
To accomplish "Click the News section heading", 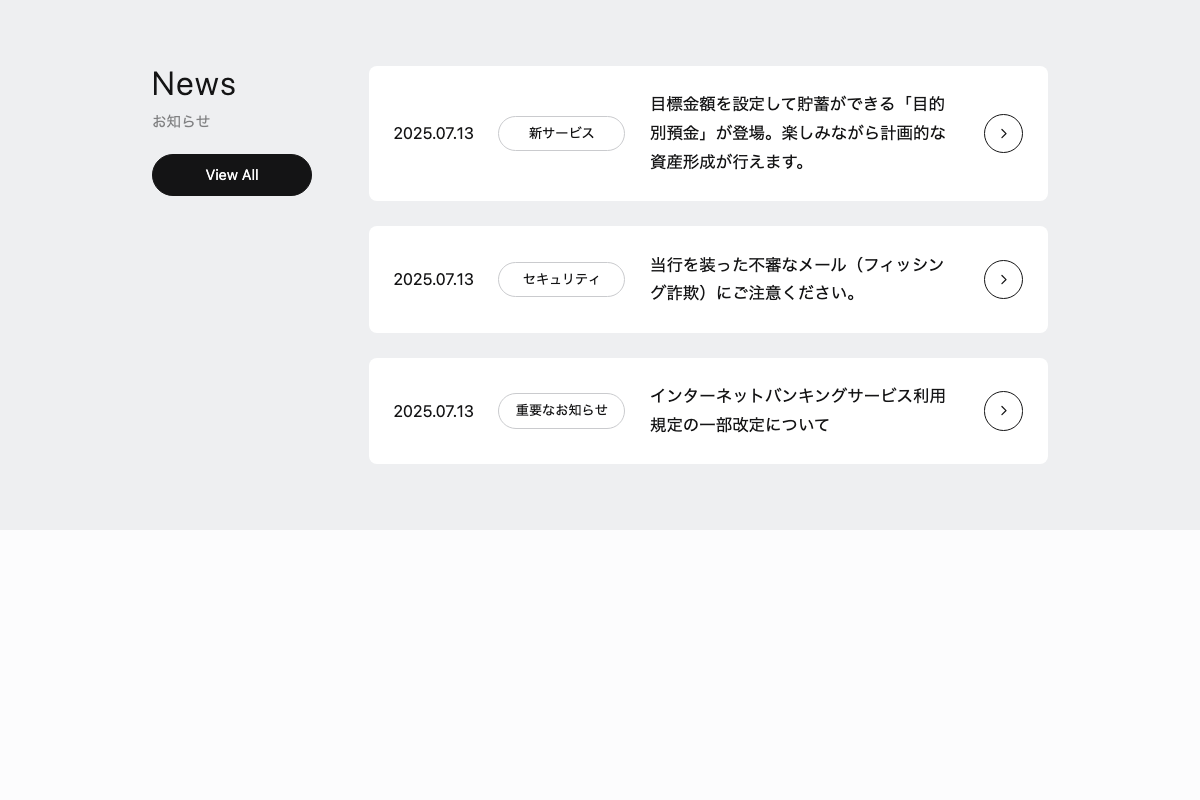I will click(194, 84).
